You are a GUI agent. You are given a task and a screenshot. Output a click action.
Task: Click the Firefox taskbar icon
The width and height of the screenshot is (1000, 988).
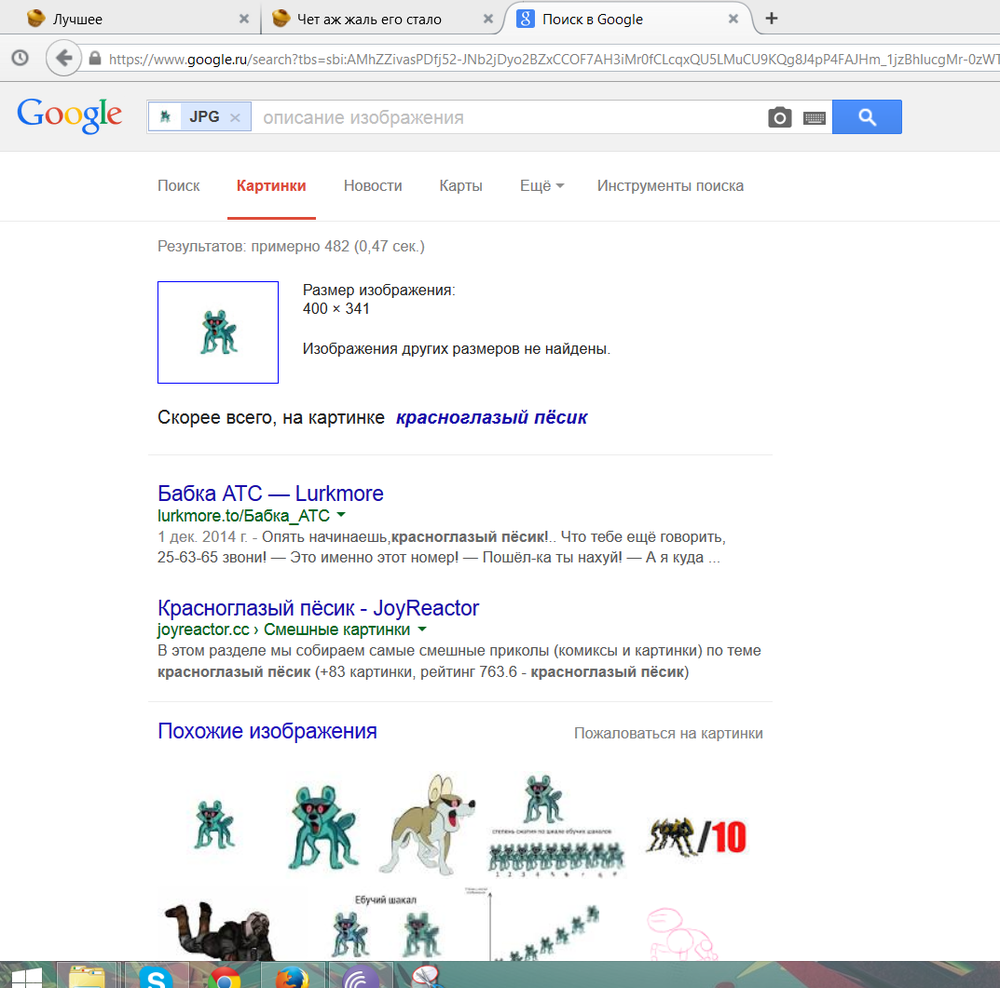point(291,977)
